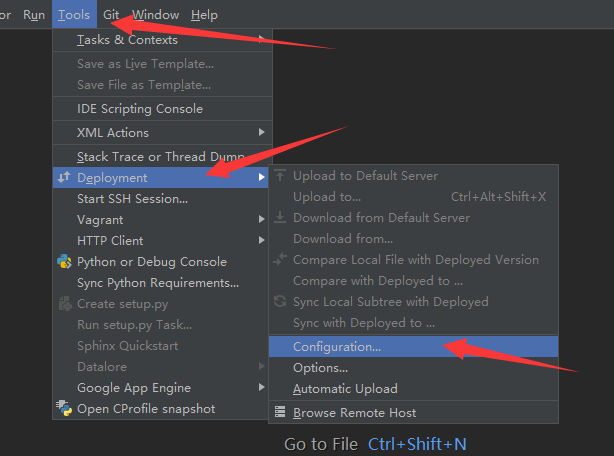Select Save File as Template...
This screenshot has height=456, width=614.
click(x=163, y=85)
